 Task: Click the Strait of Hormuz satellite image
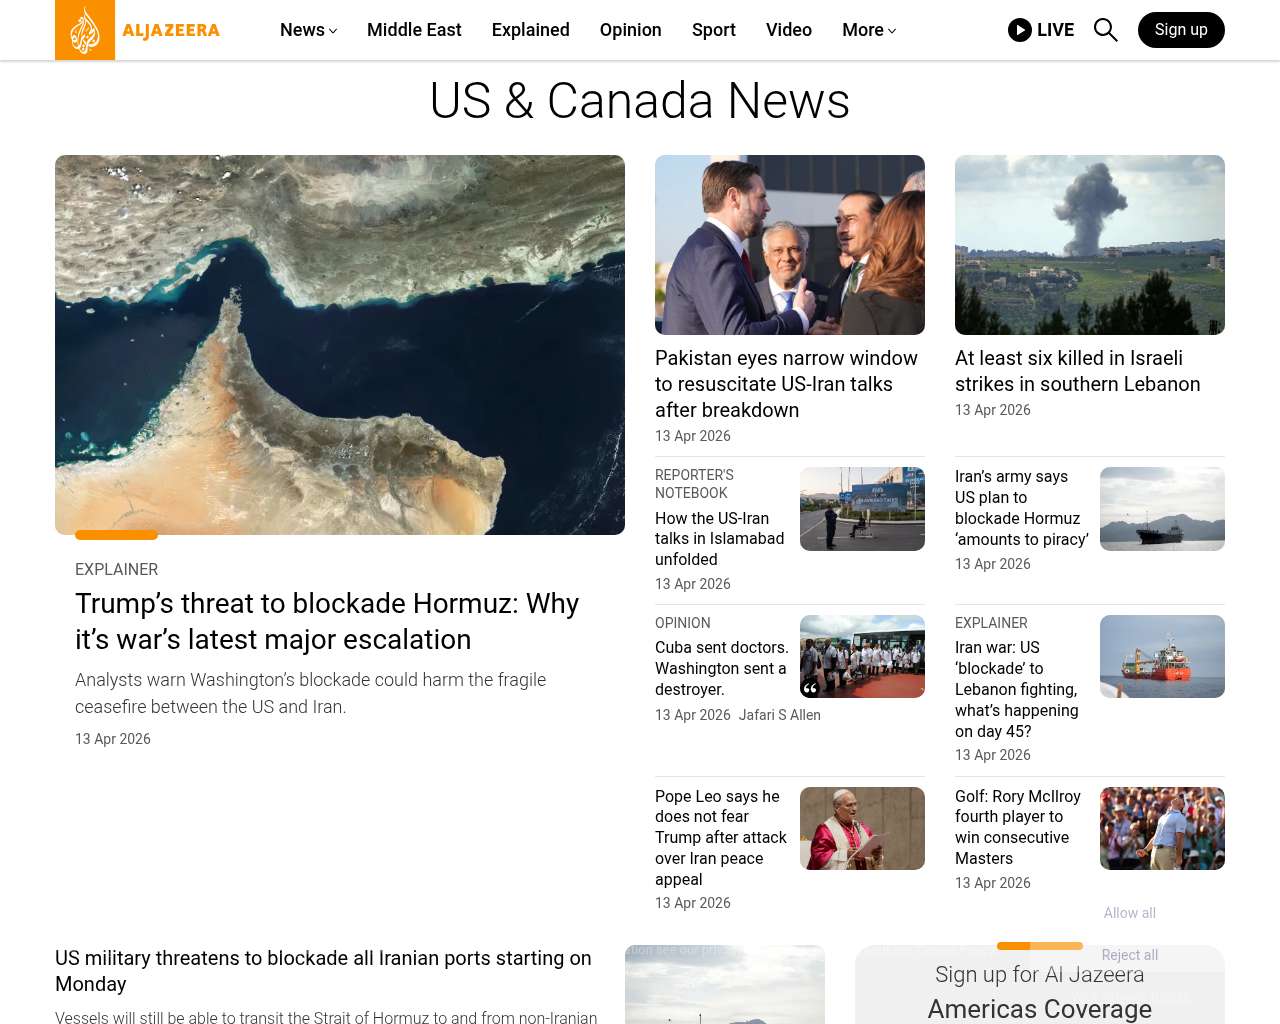click(x=340, y=345)
